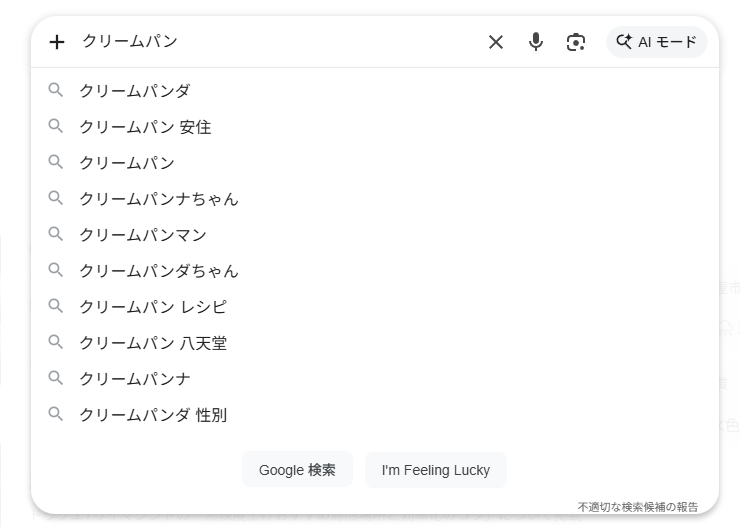Click magnifier icon beside クリームパン レシピ

click(56, 307)
